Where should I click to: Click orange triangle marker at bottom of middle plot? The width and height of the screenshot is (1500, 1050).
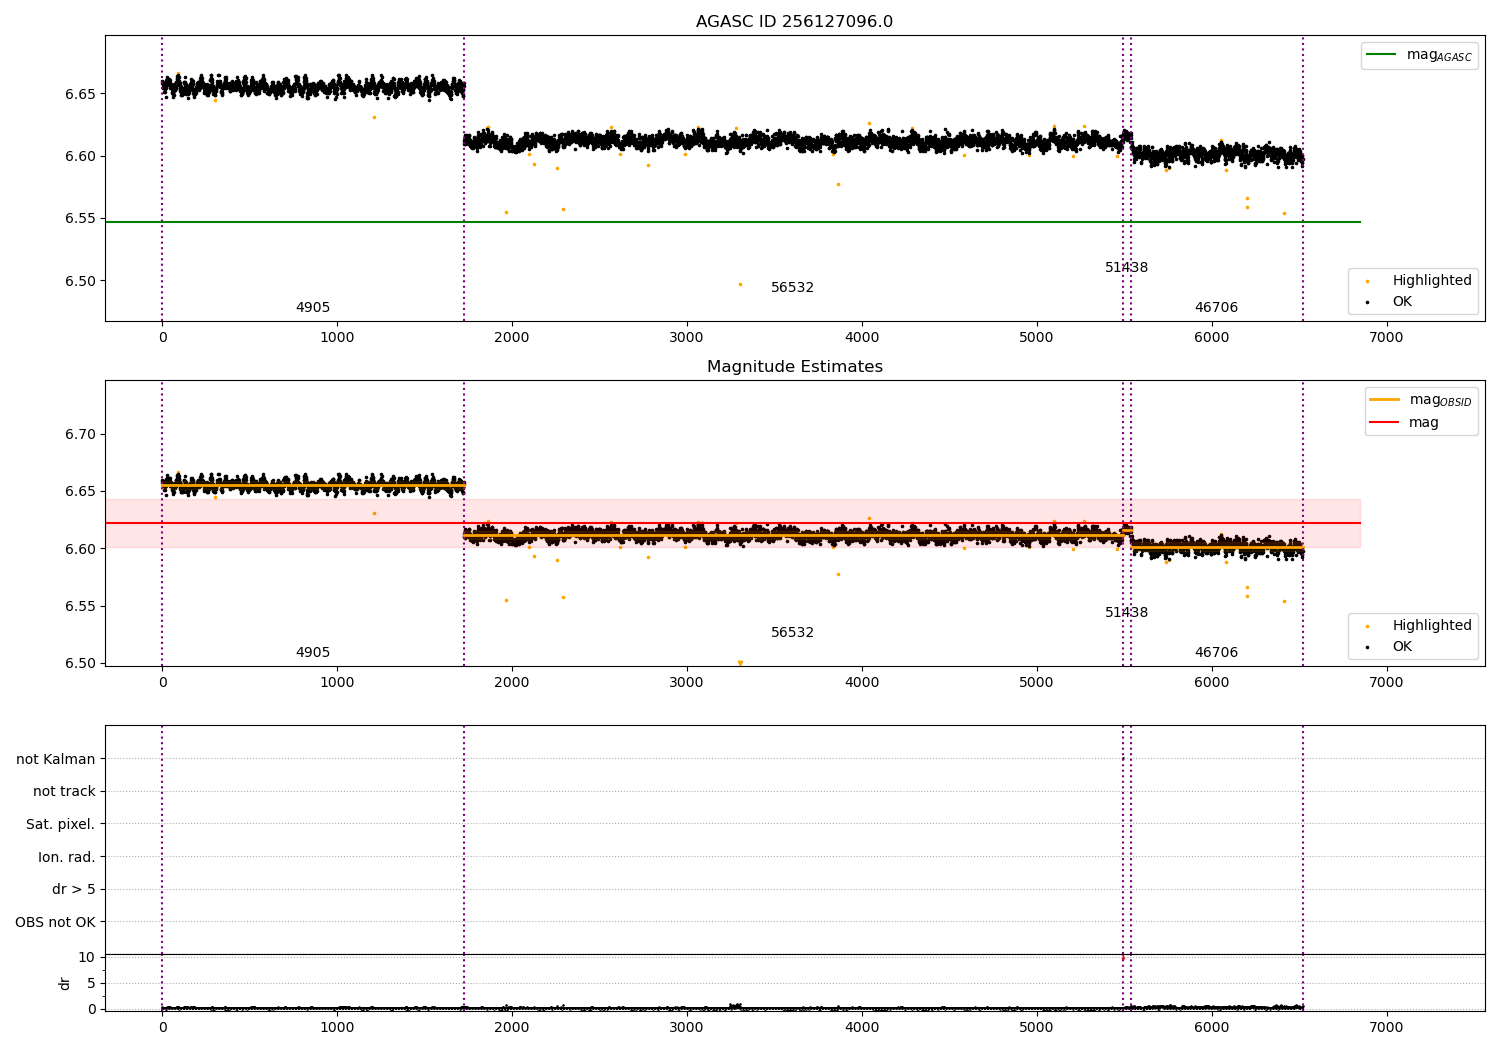[740, 663]
